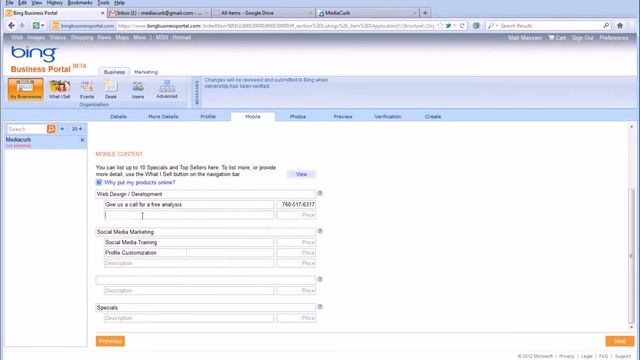Switch to the Business ribbon tab
640x360 pixels.
click(114, 72)
